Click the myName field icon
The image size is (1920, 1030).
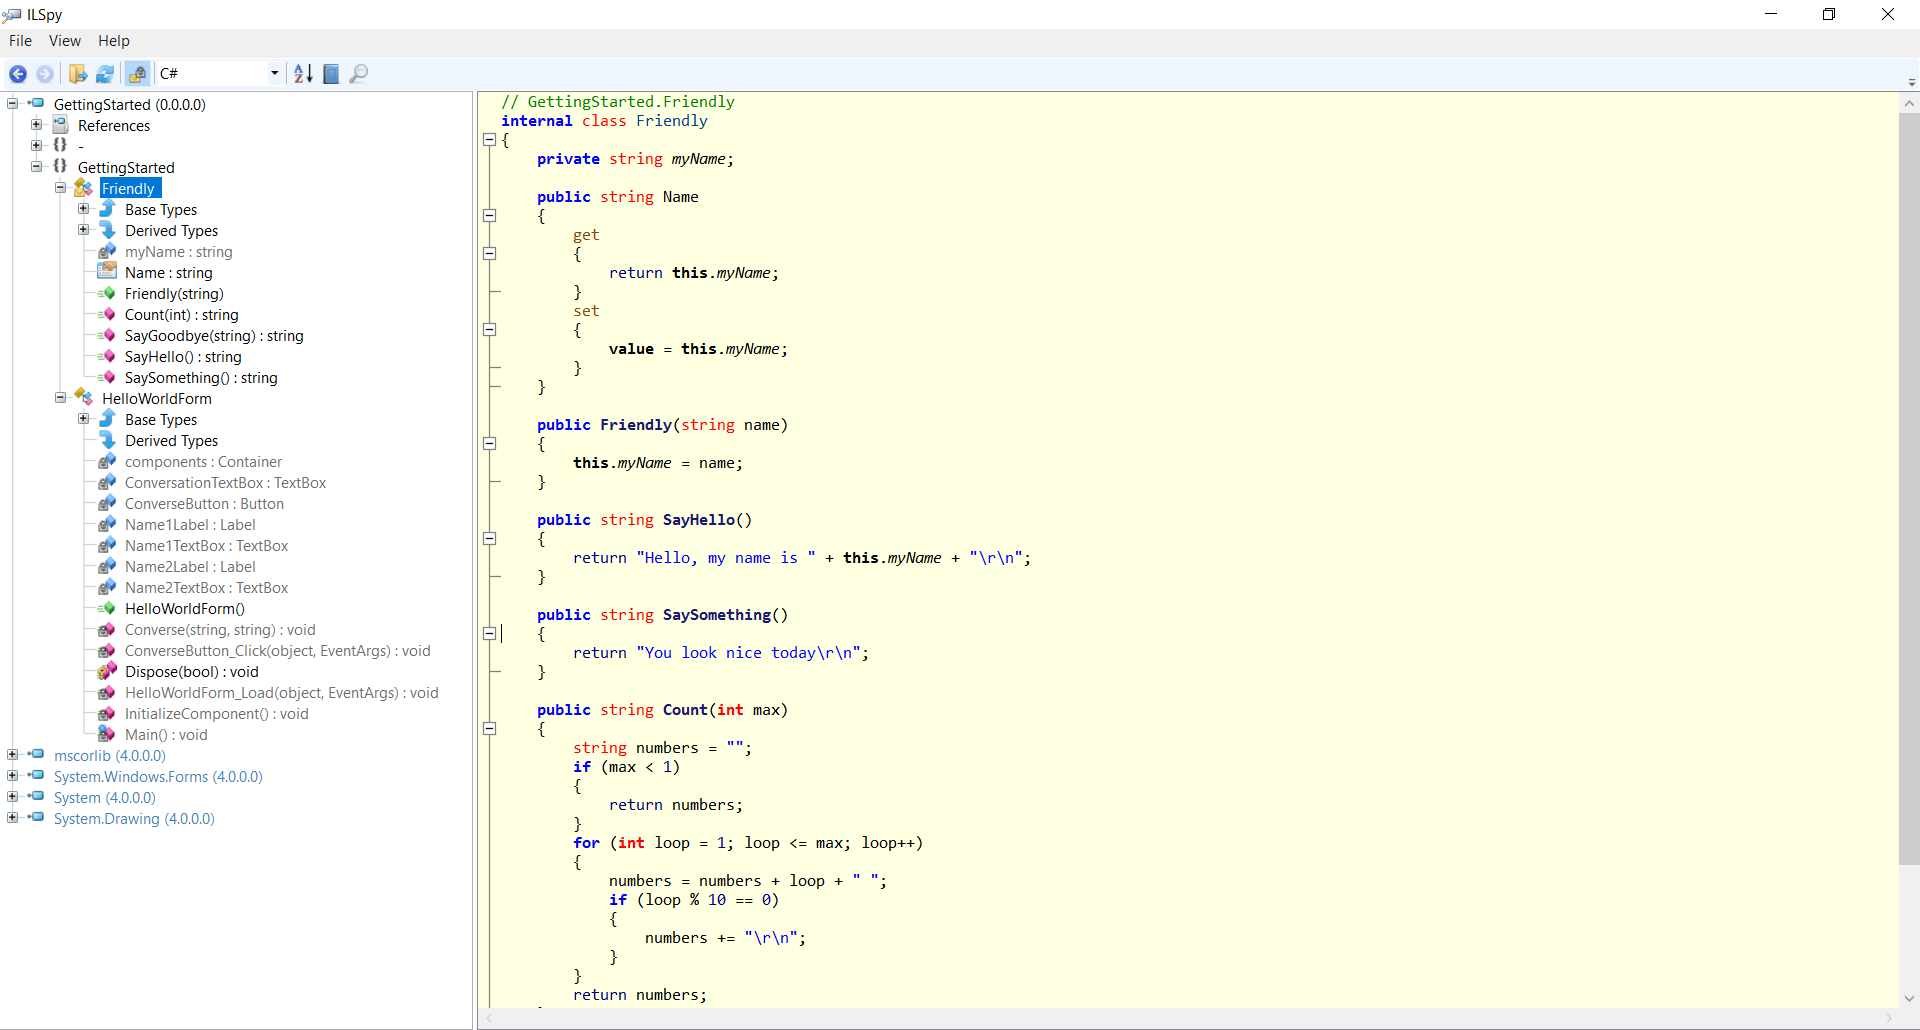click(107, 251)
